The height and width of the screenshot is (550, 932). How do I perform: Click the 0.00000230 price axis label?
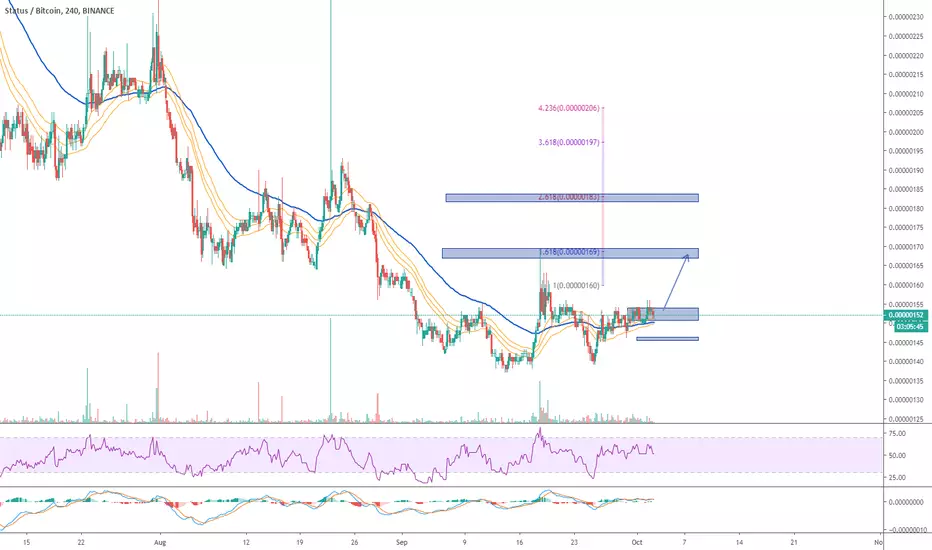point(906,17)
